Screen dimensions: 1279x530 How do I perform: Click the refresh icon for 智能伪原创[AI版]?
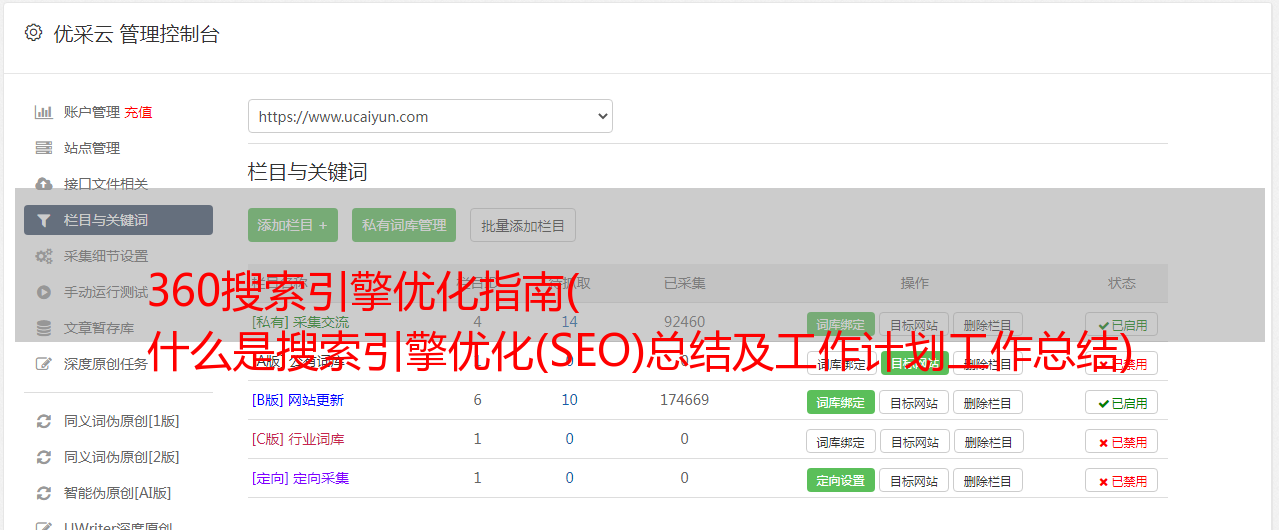44,493
